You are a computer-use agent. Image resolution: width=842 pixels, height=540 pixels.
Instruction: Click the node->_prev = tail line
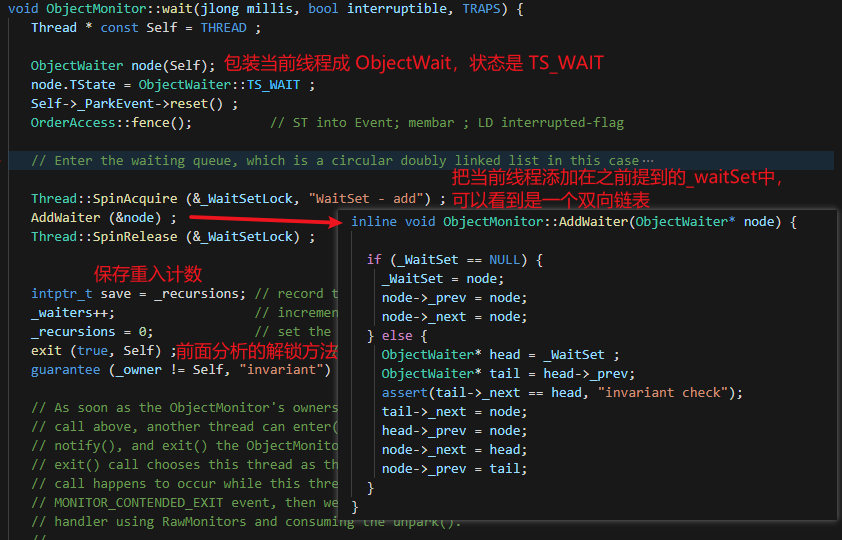[454, 469]
